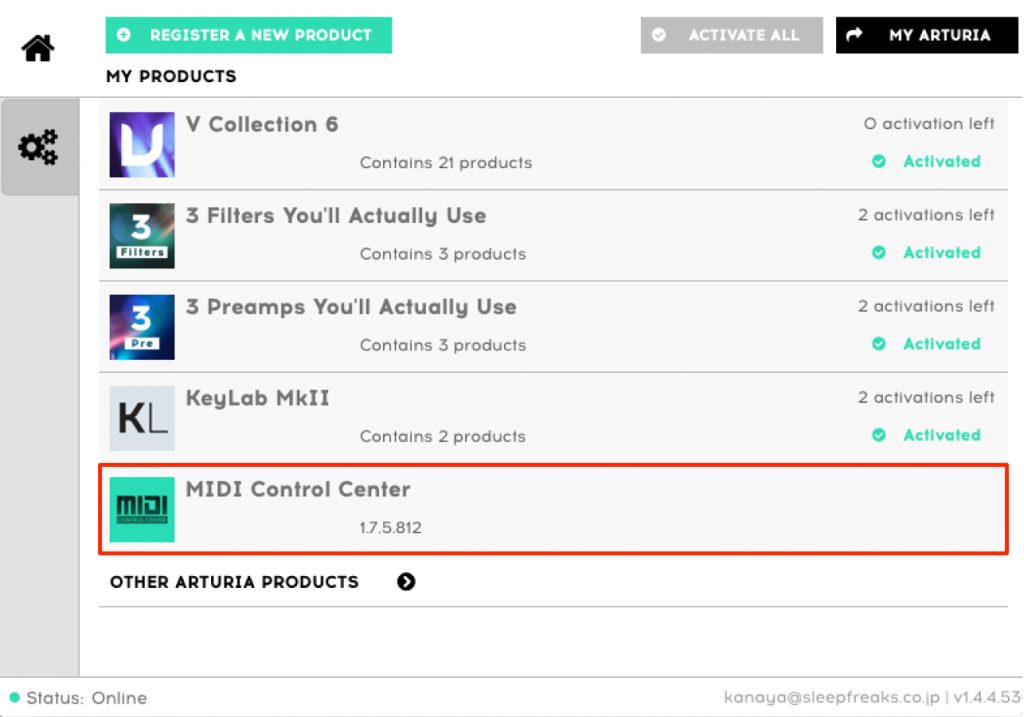Select the My Products heading
The width and height of the screenshot is (1024, 717).
[x=171, y=76]
